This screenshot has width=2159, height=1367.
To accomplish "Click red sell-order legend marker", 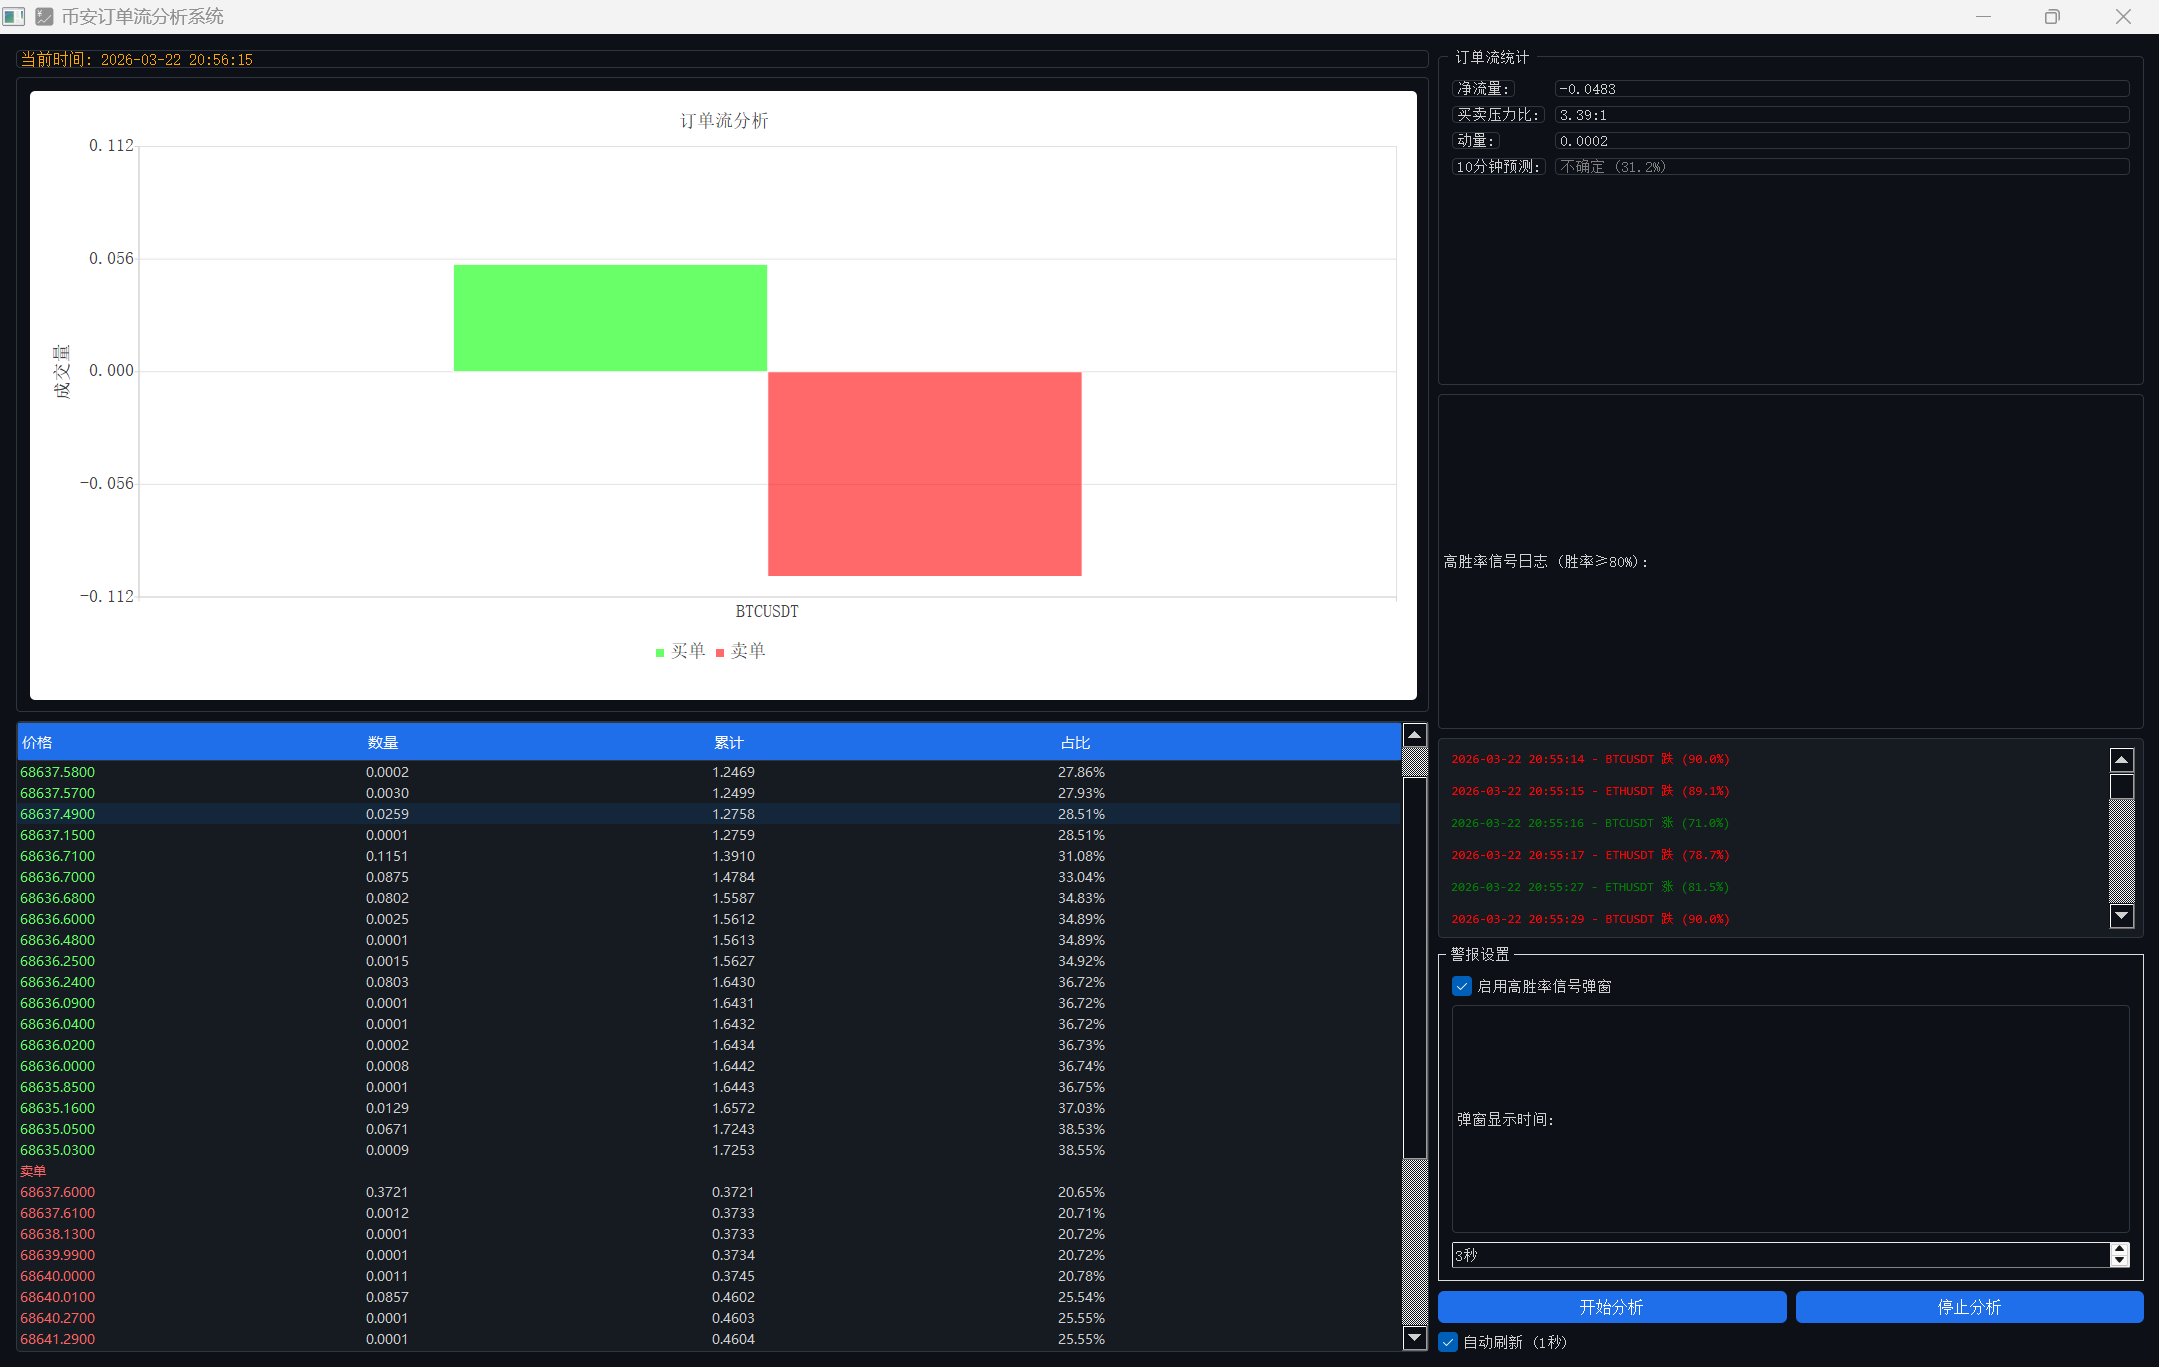I will 720,653.
